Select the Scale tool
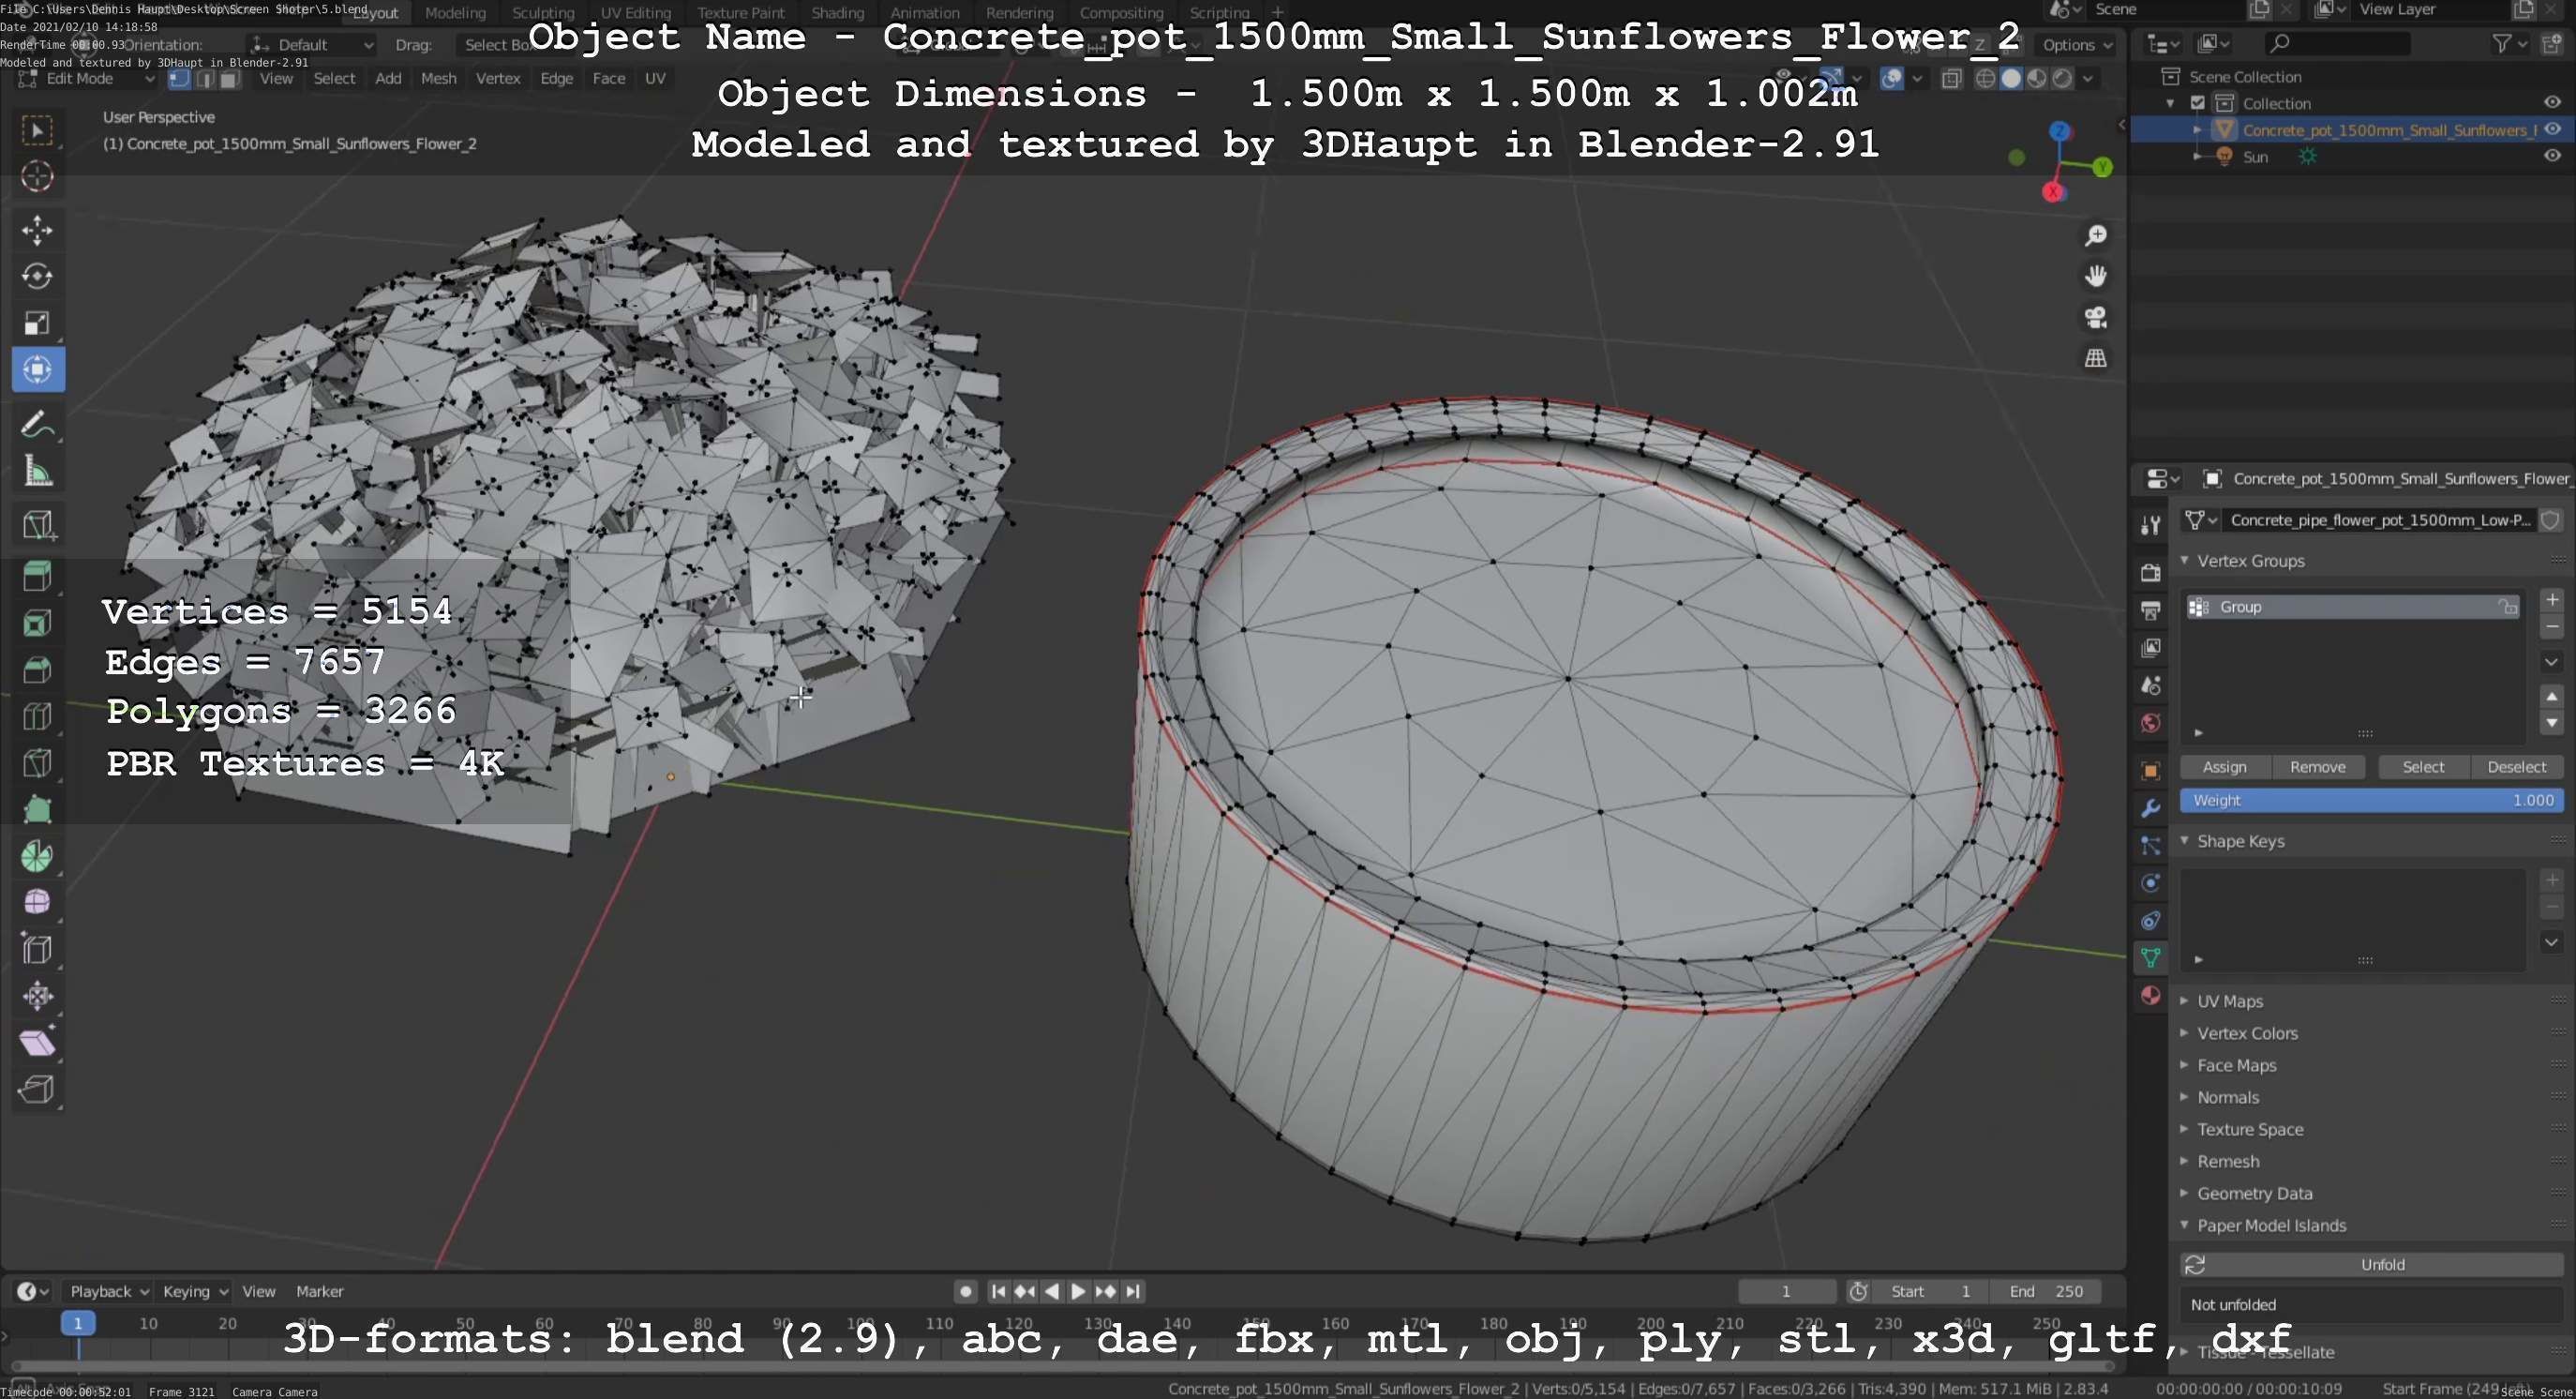 coord(37,323)
